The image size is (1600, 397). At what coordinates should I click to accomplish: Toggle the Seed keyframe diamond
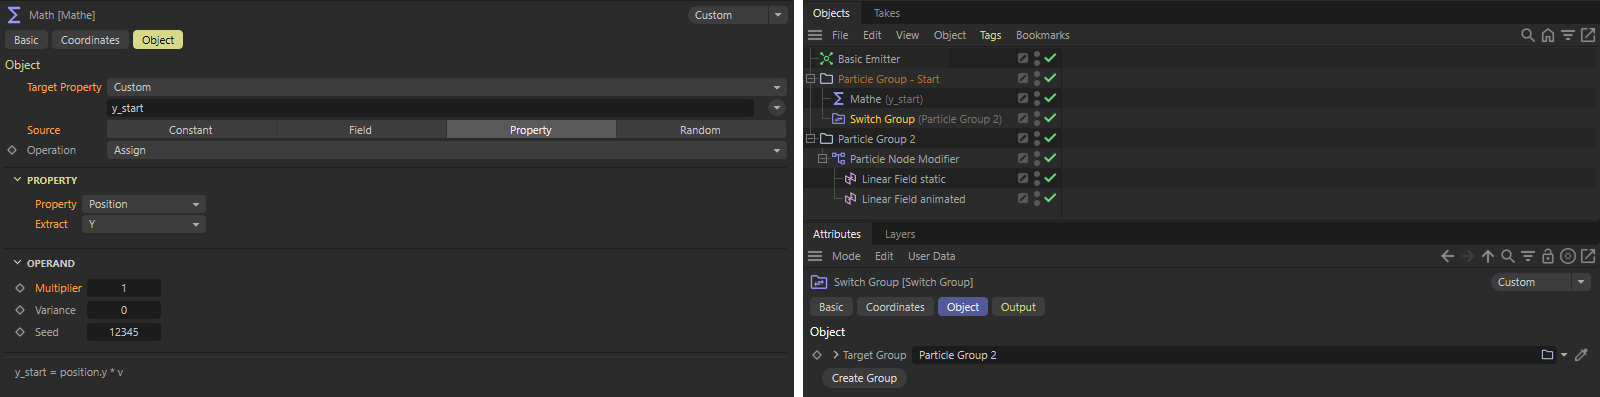20,332
